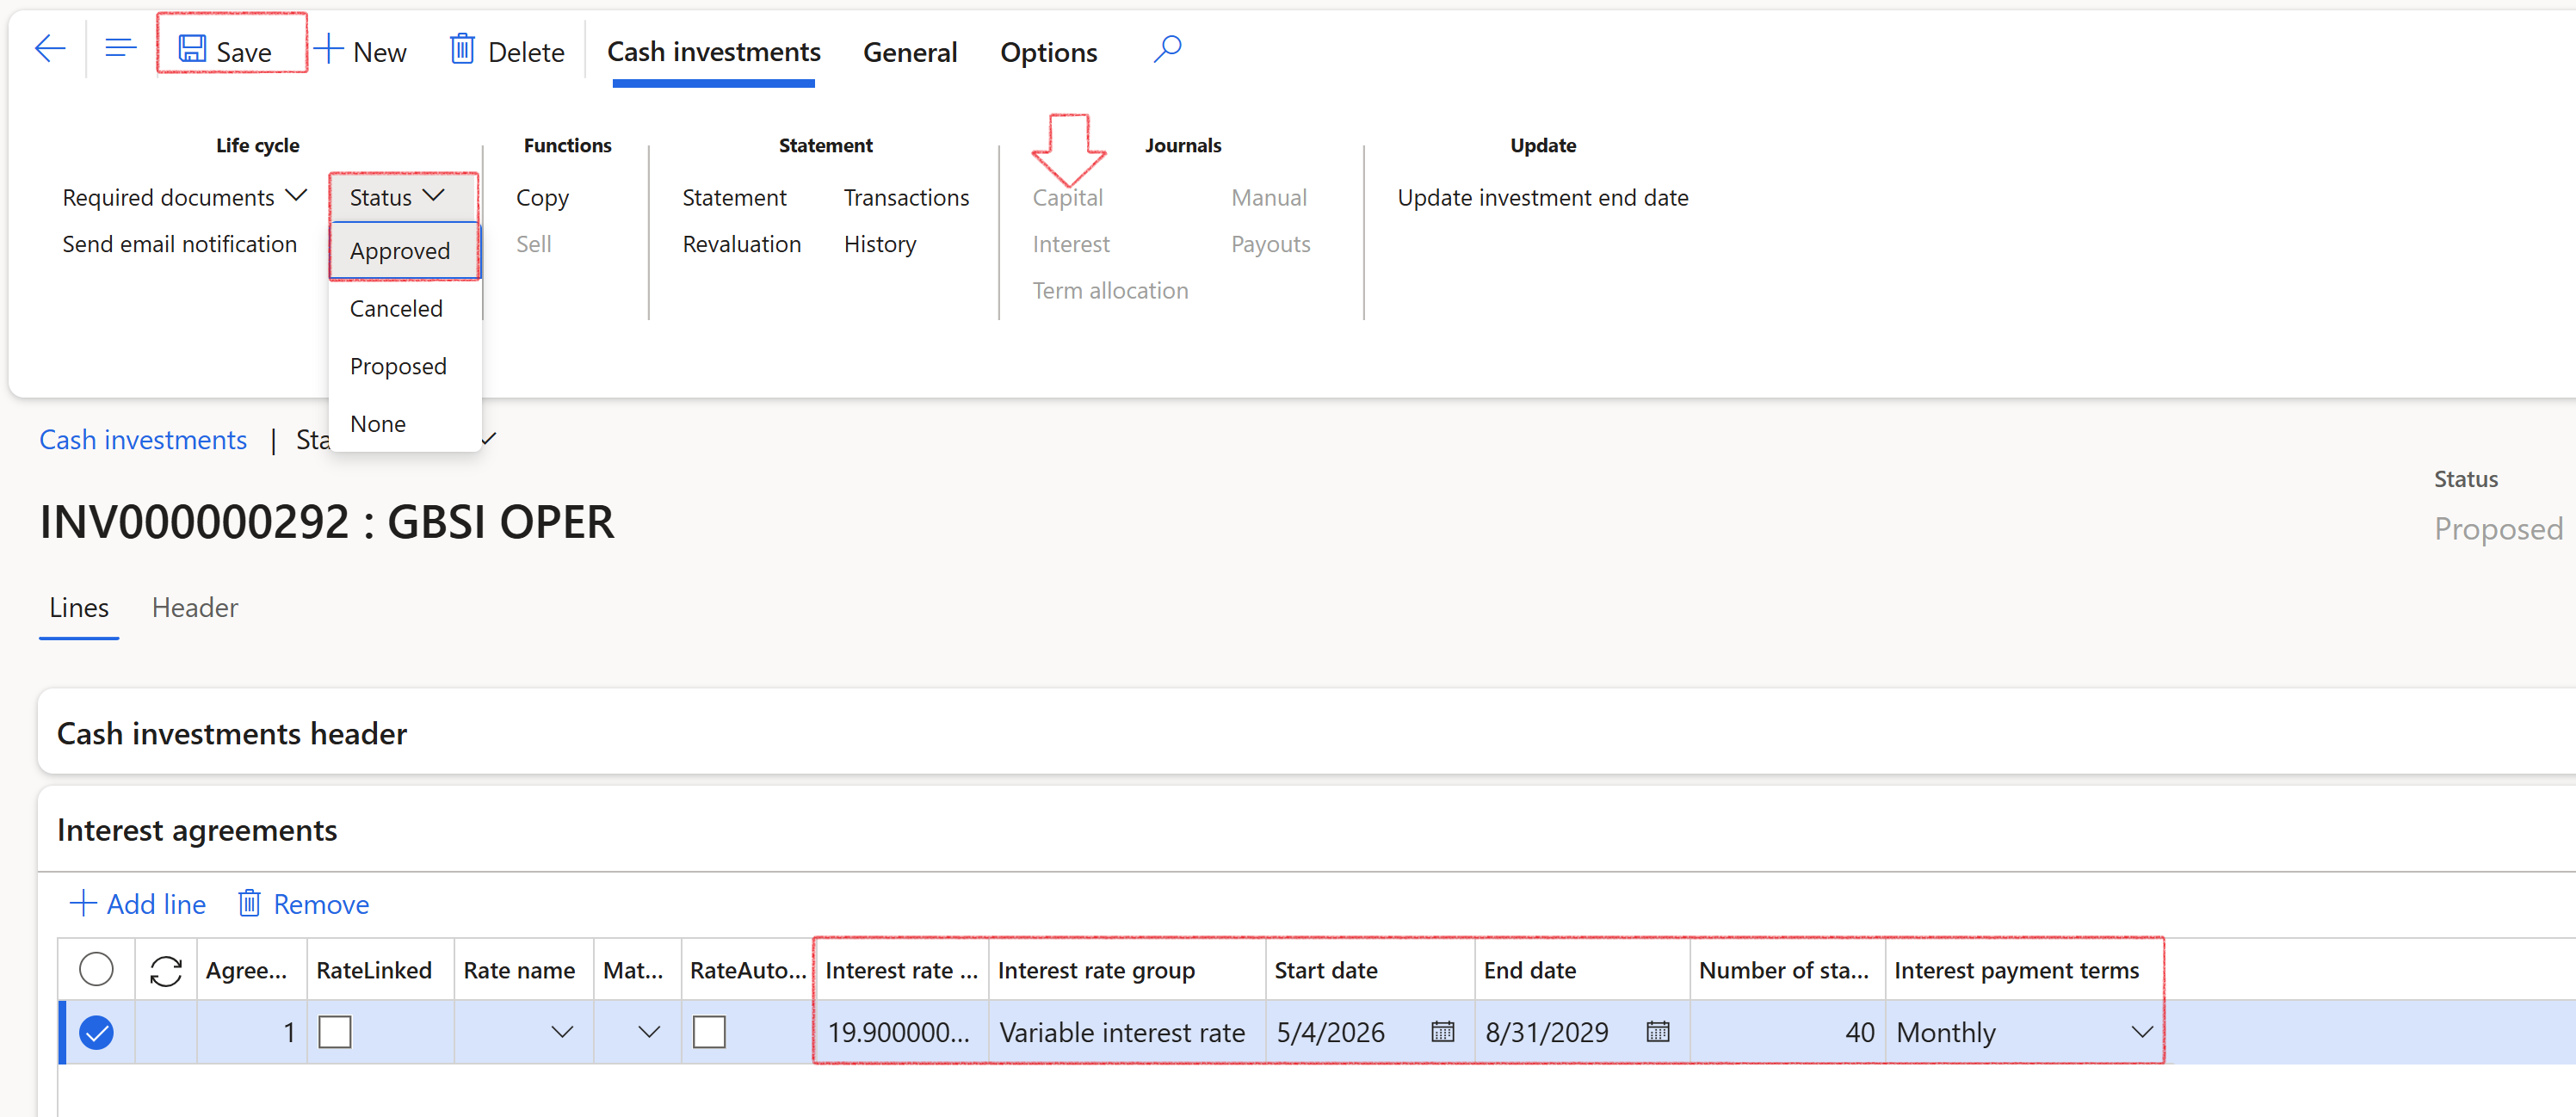Toggle the select-all rows circle
Screen dimensions: 2576x1117
click(x=96, y=969)
